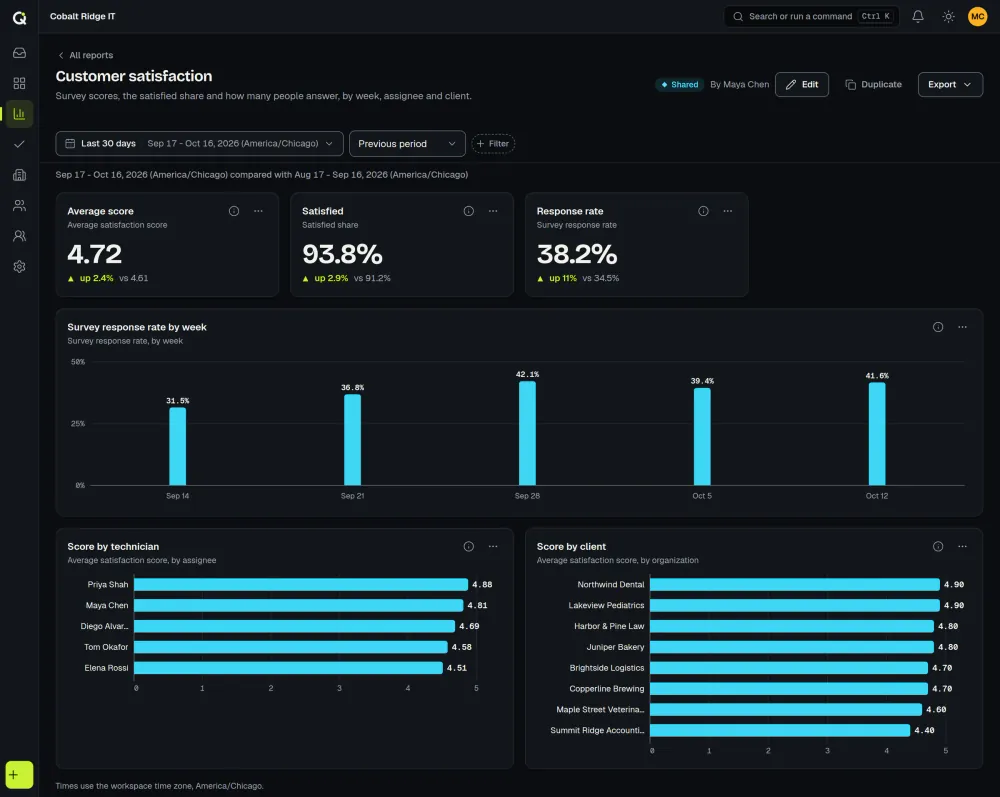Click the Juniper Bakery score bar
Viewport: 1000px width, 797px height.
point(791,647)
